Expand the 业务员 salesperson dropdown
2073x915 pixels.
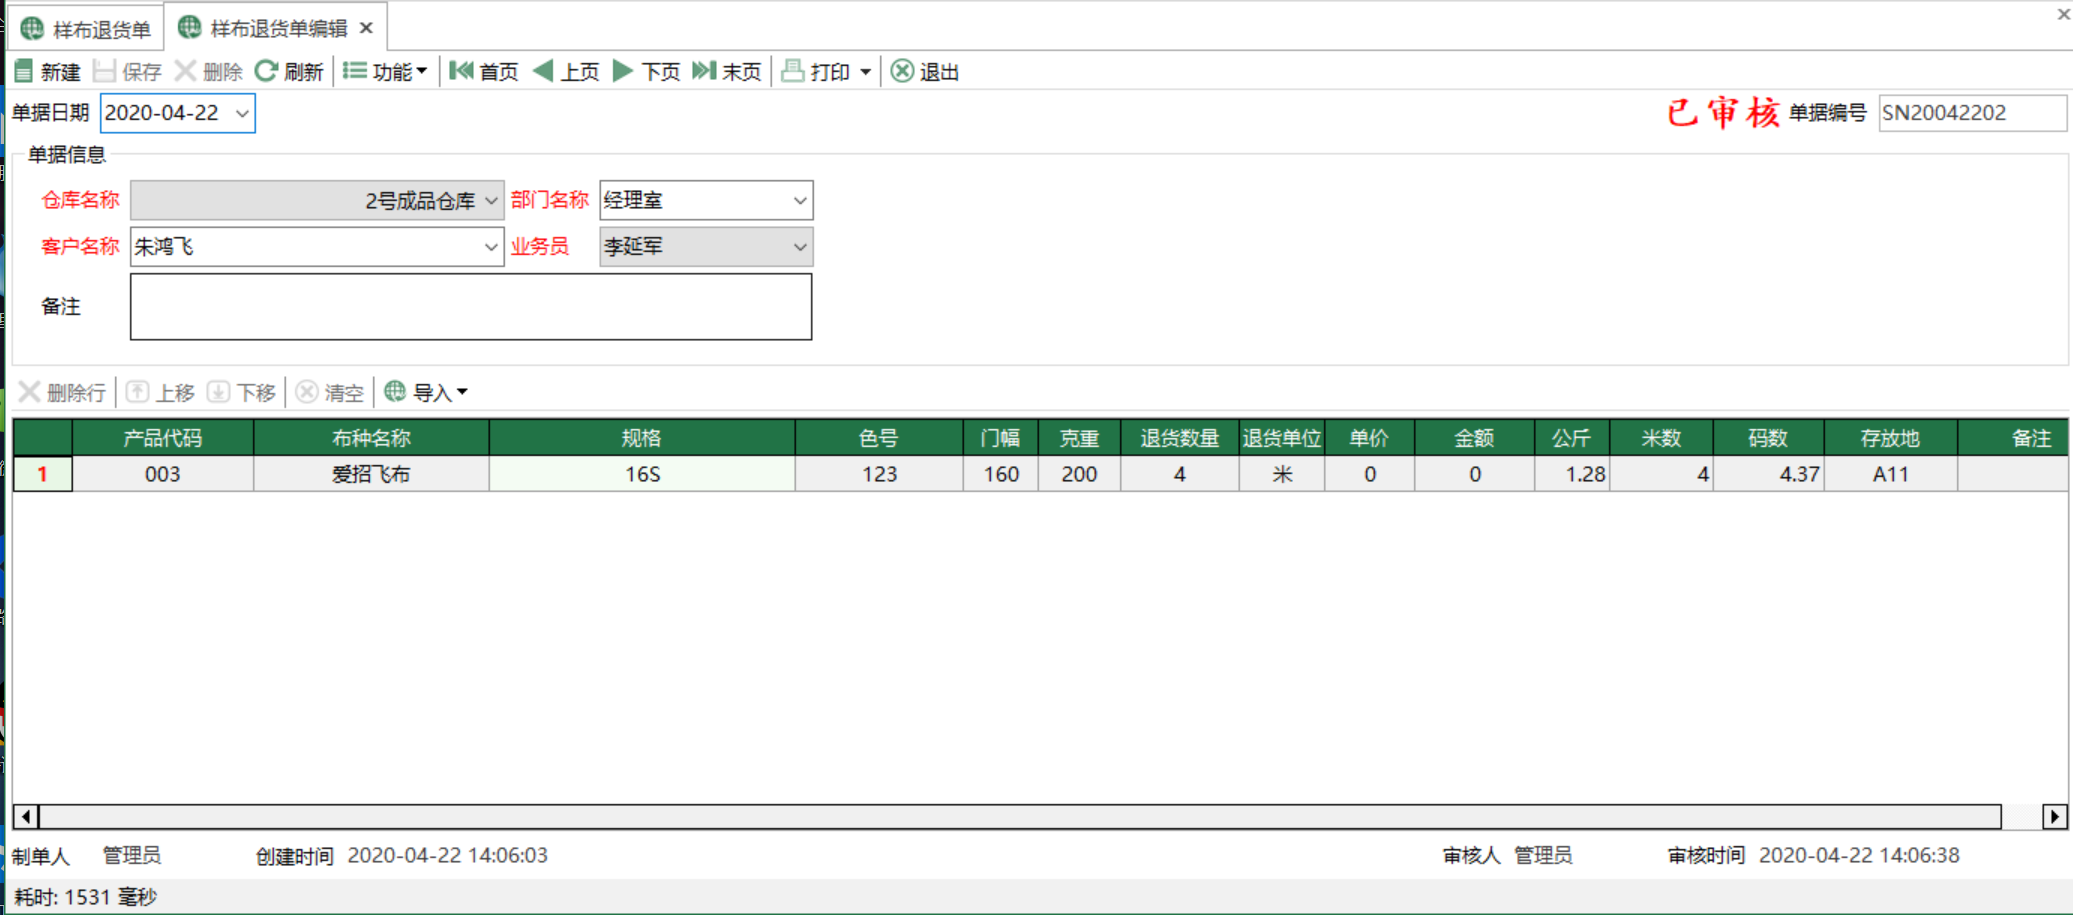click(800, 246)
